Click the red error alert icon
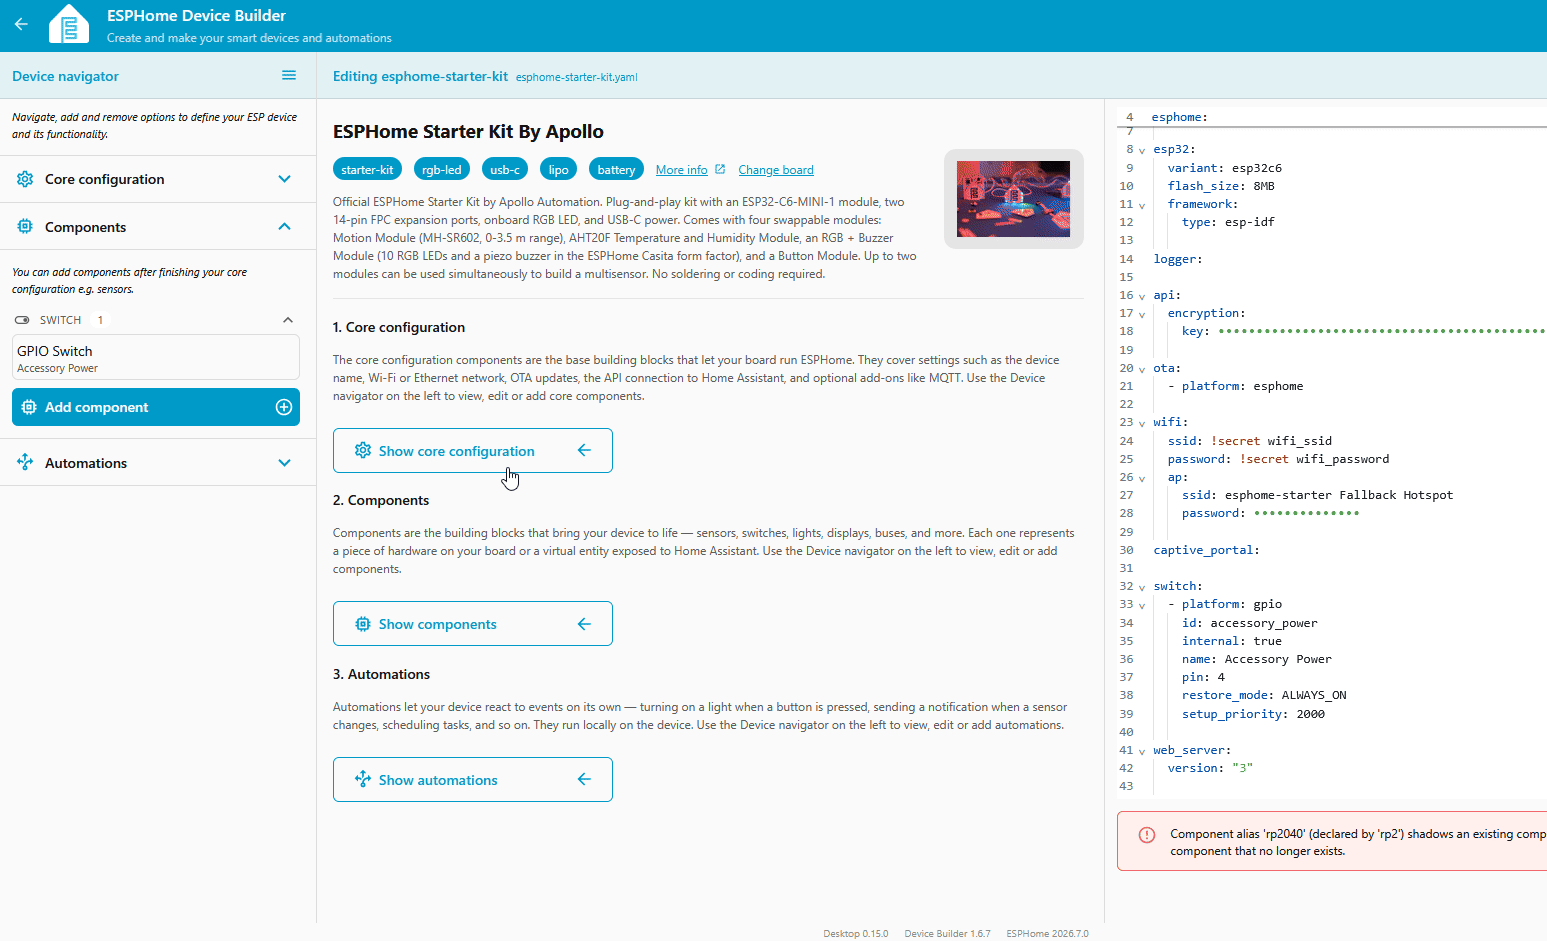 pos(1147,835)
